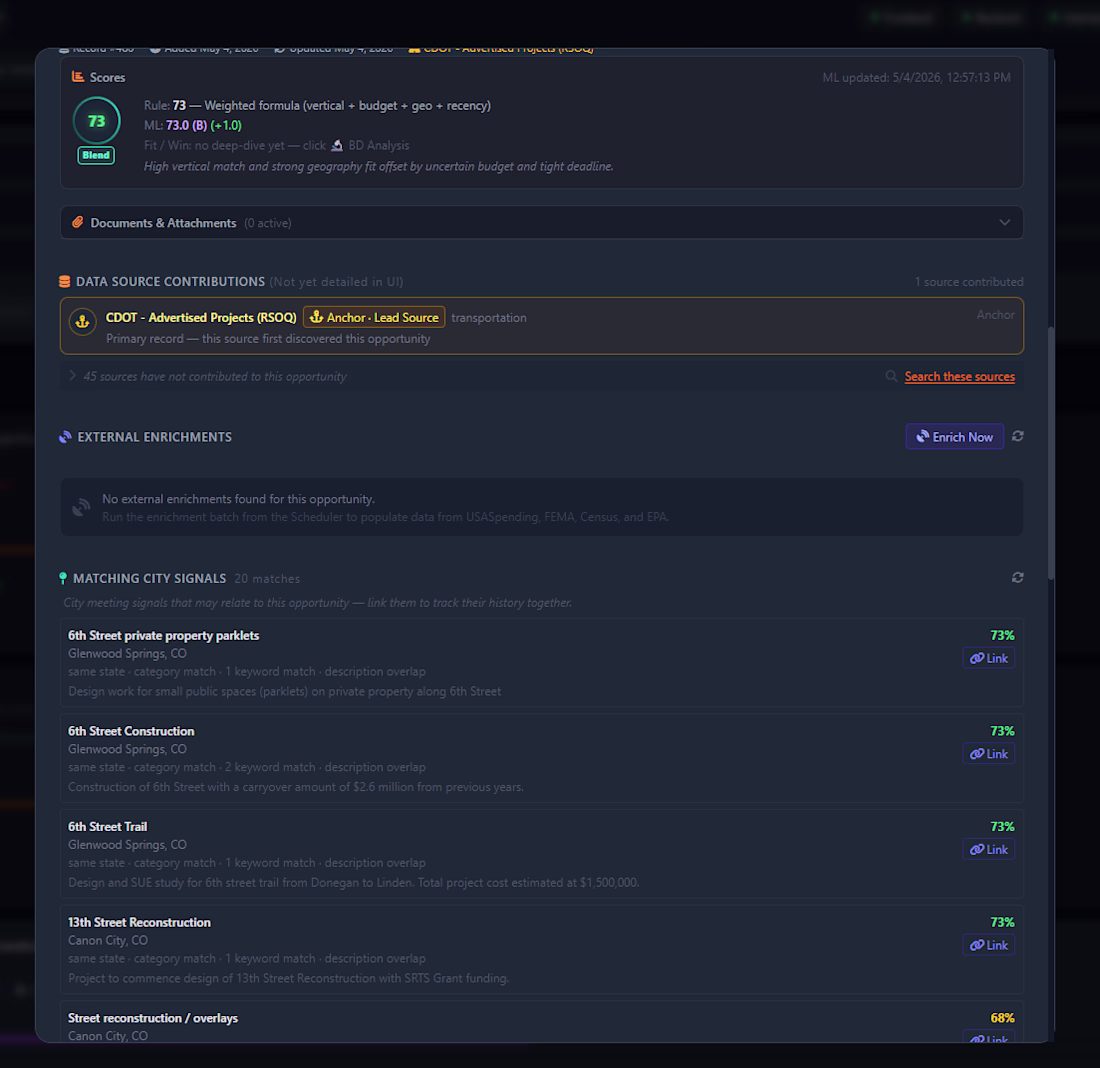
Task: Click the Data Source Contributions database icon
Action: (65, 281)
